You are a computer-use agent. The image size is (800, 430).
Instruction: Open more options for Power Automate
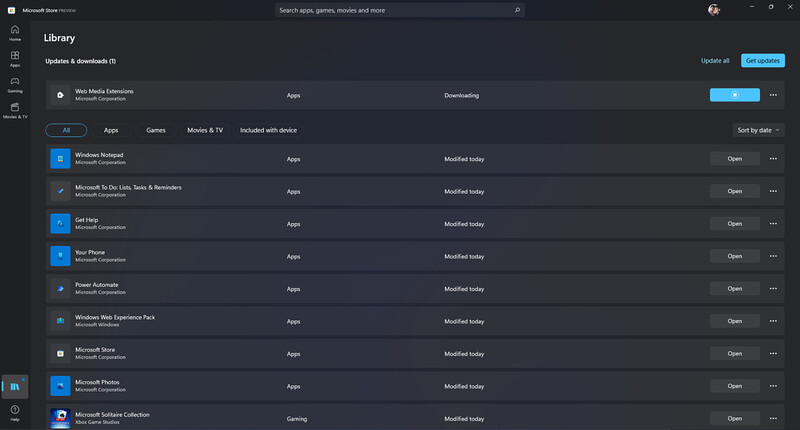click(x=773, y=289)
